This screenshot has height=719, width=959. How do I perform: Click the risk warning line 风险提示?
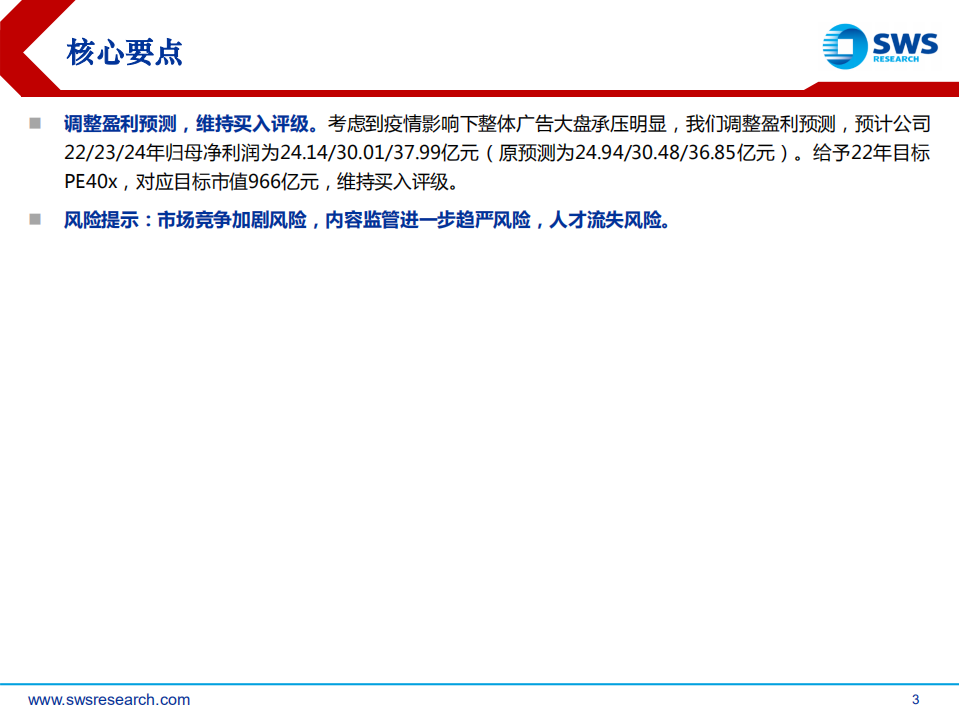[300, 221]
